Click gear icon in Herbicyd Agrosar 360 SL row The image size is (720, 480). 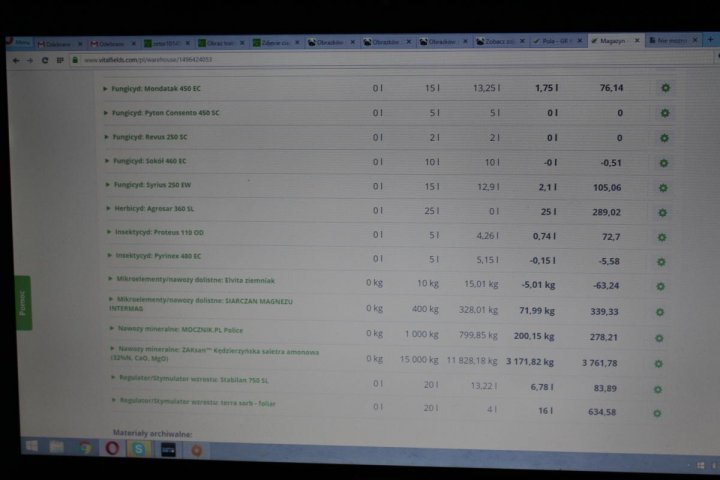662,212
